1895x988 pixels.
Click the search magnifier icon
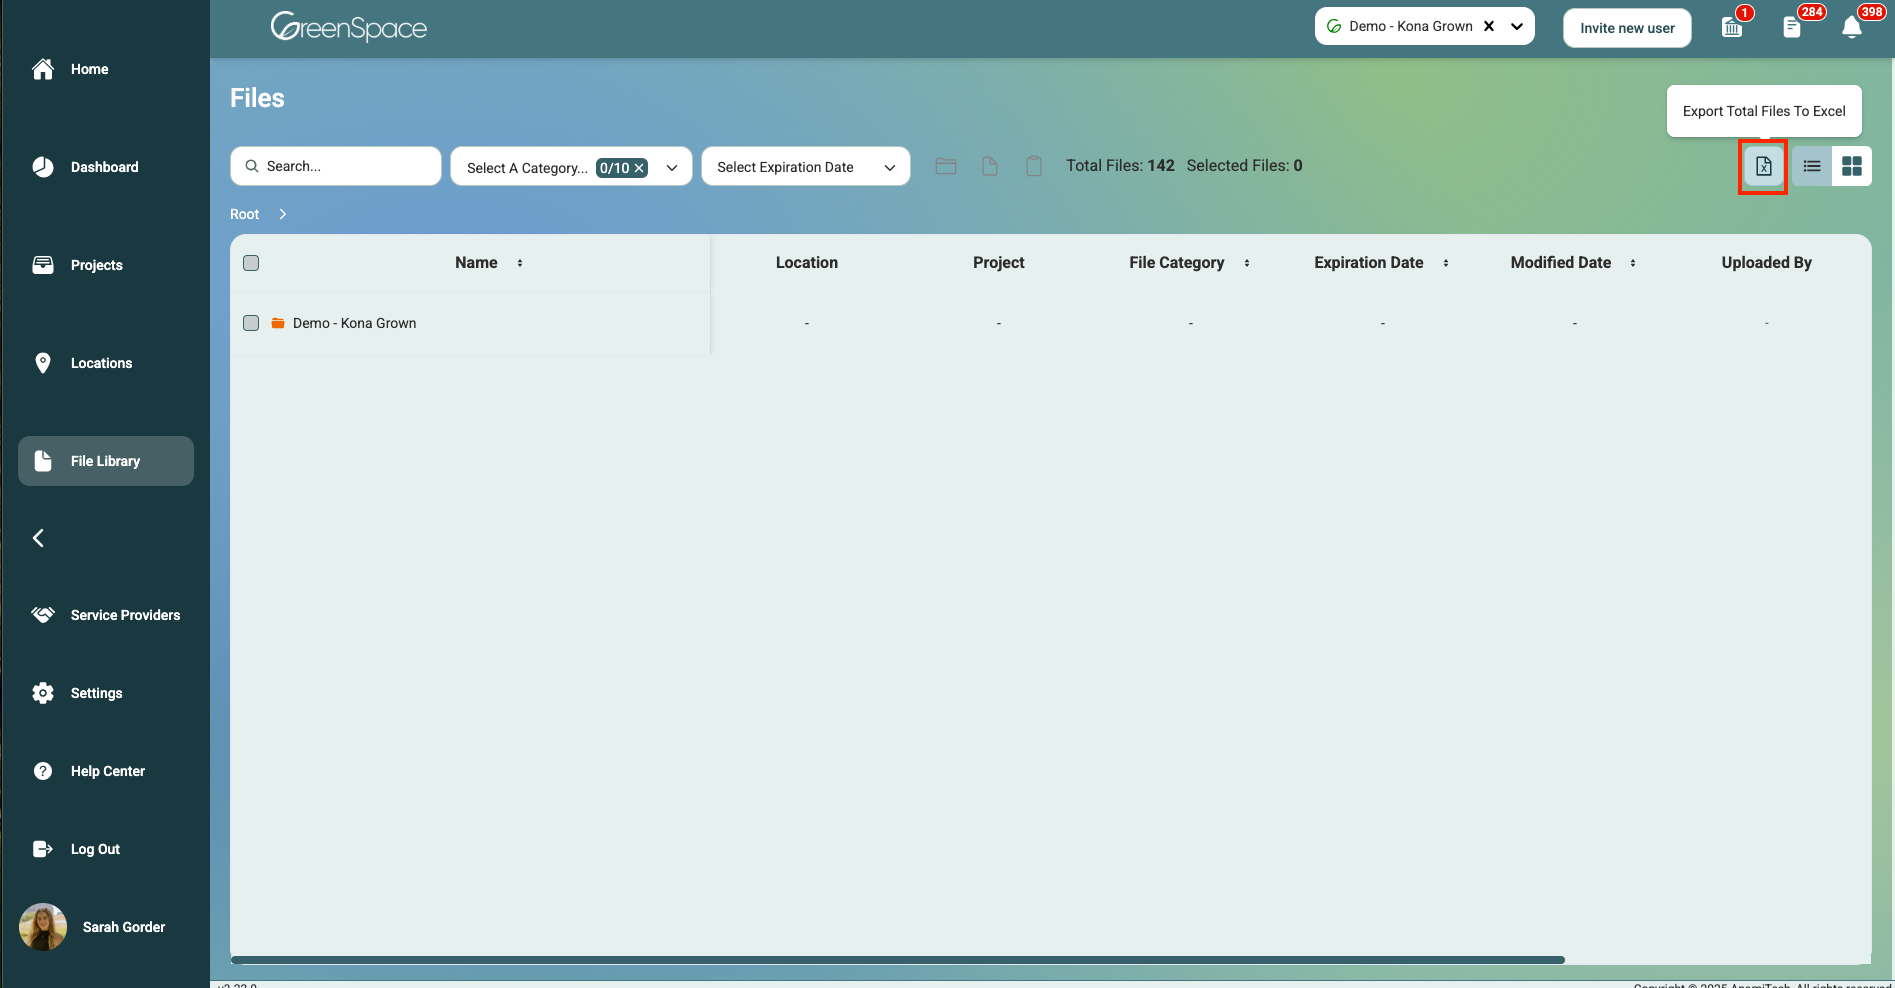tap(252, 166)
